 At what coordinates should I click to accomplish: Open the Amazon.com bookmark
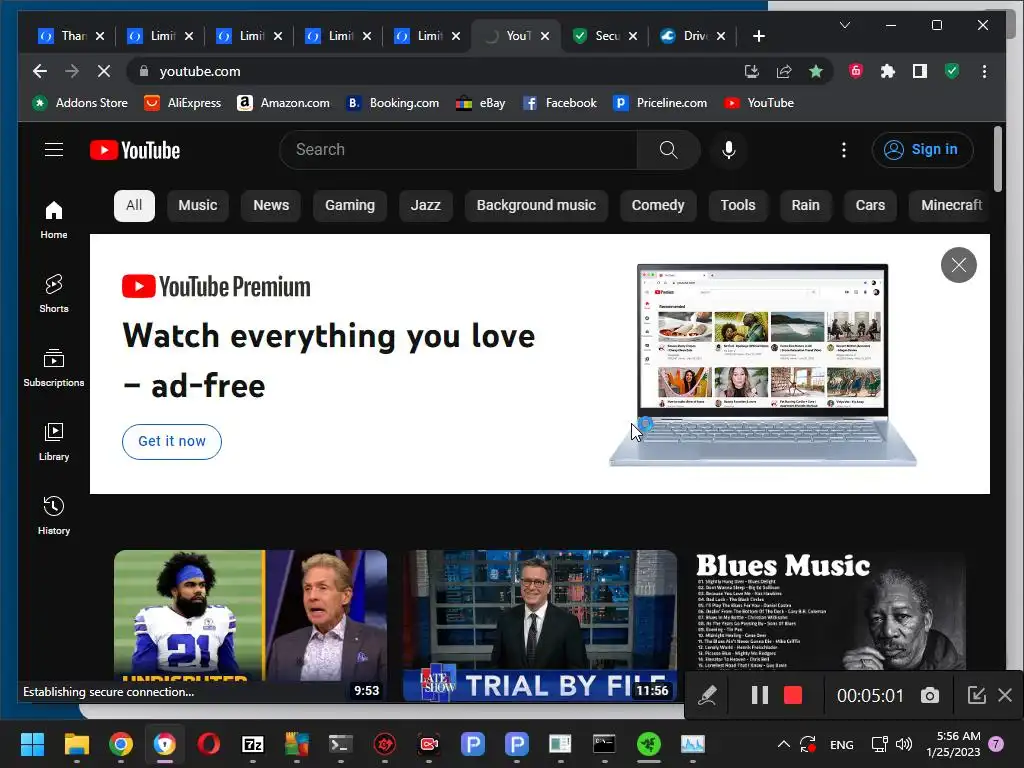283,103
